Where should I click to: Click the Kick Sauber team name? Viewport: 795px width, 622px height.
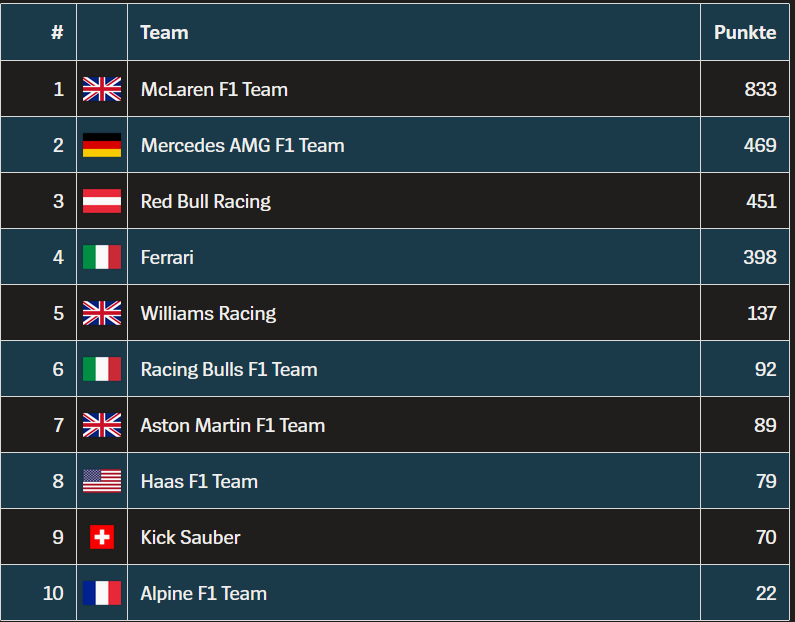[x=190, y=537]
